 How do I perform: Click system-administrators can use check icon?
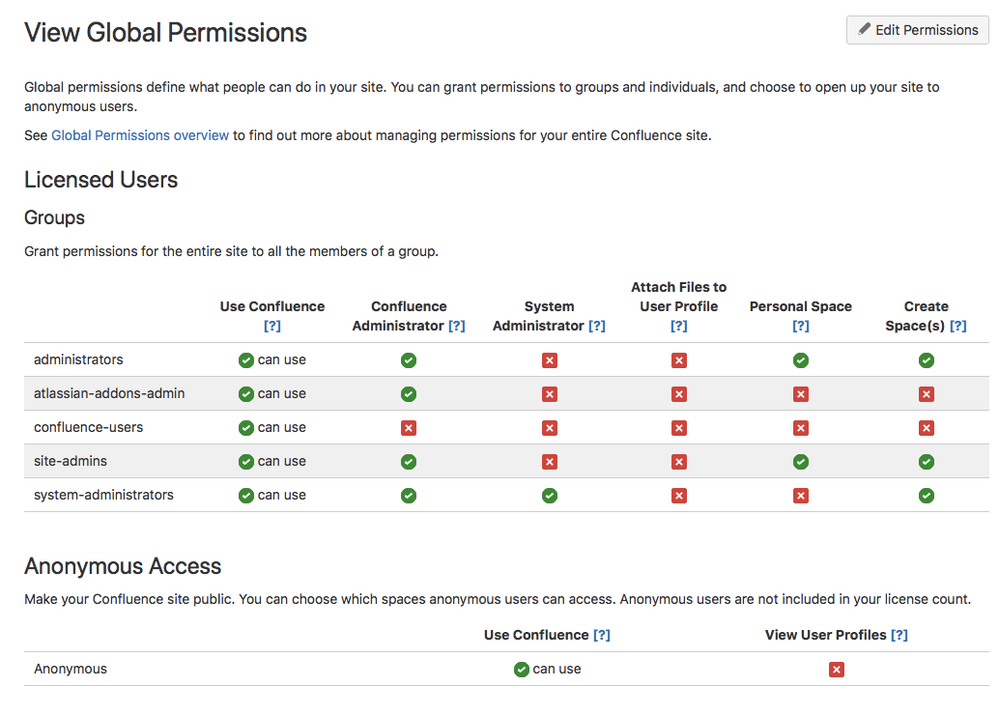pos(246,495)
